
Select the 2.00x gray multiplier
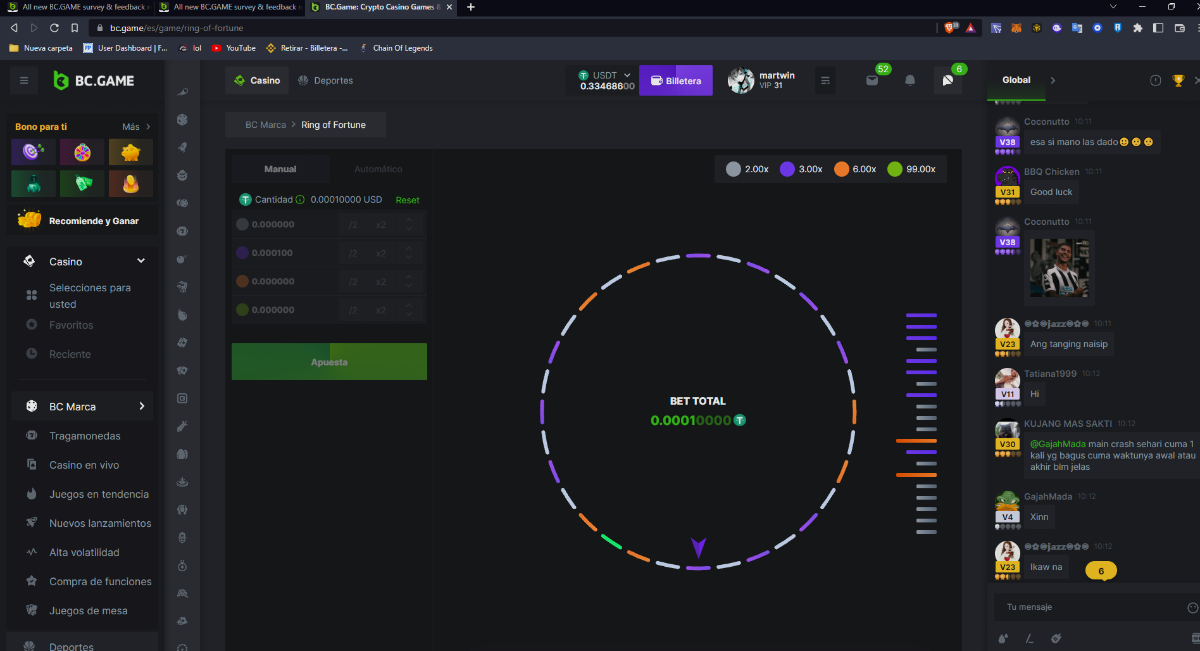(748, 169)
